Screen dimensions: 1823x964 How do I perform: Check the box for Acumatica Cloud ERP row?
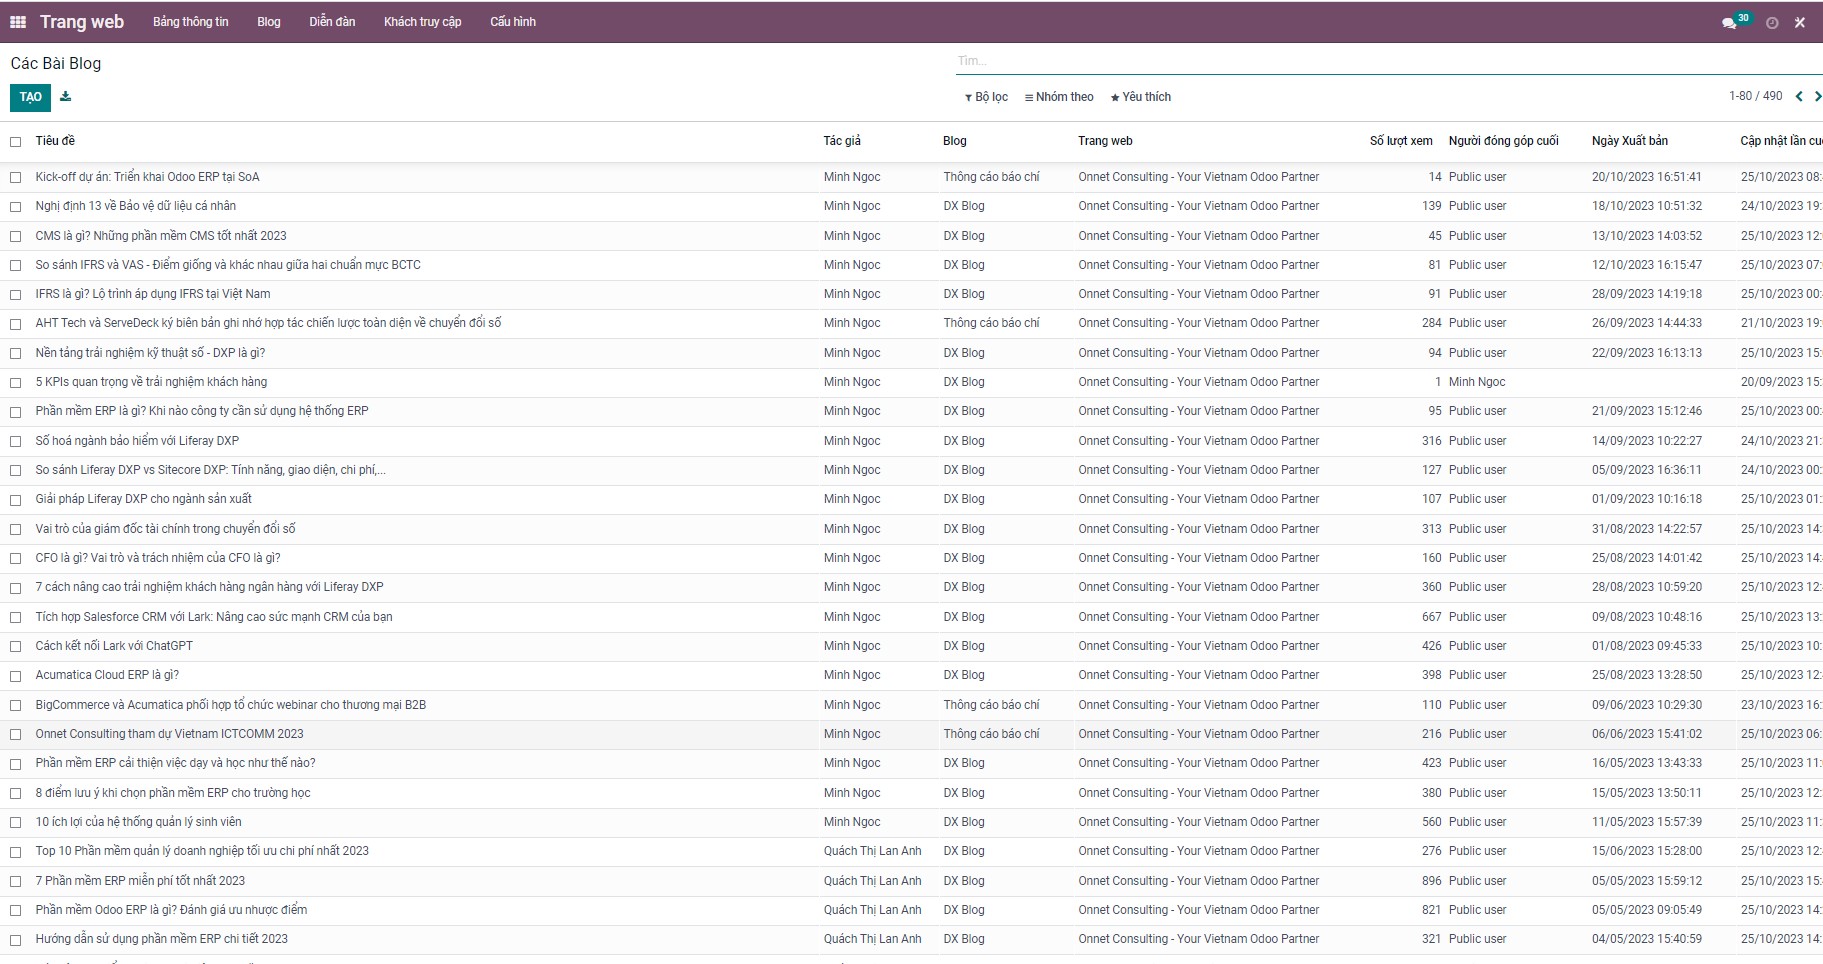(x=16, y=676)
